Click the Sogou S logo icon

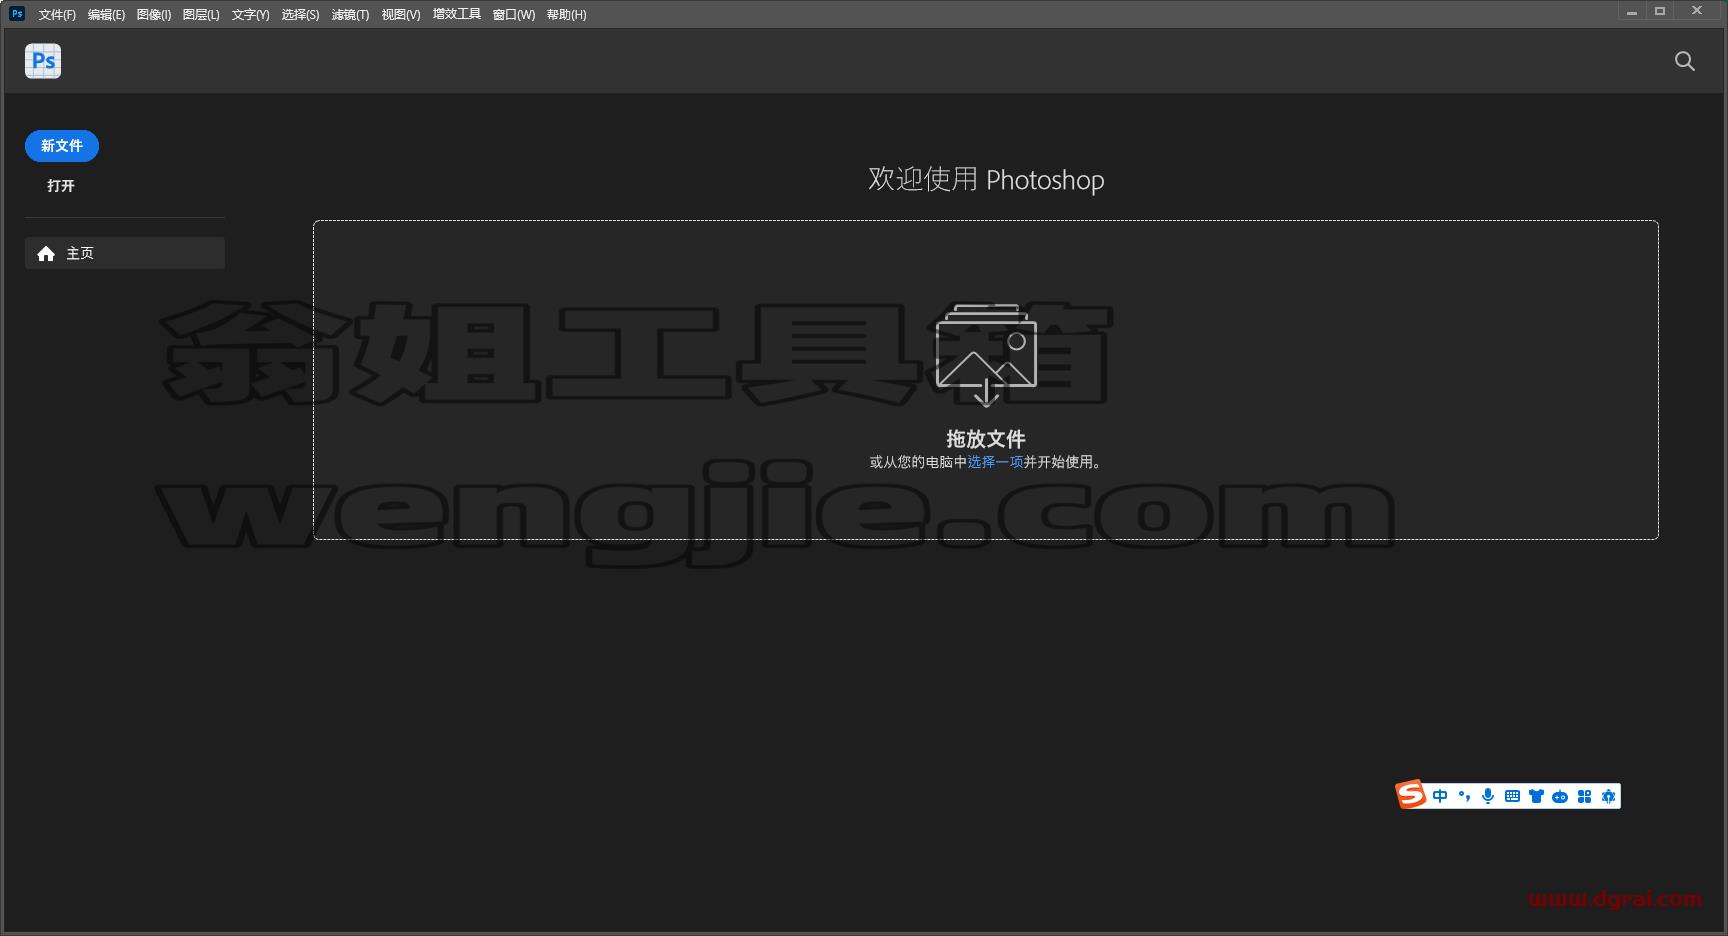[1411, 795]
